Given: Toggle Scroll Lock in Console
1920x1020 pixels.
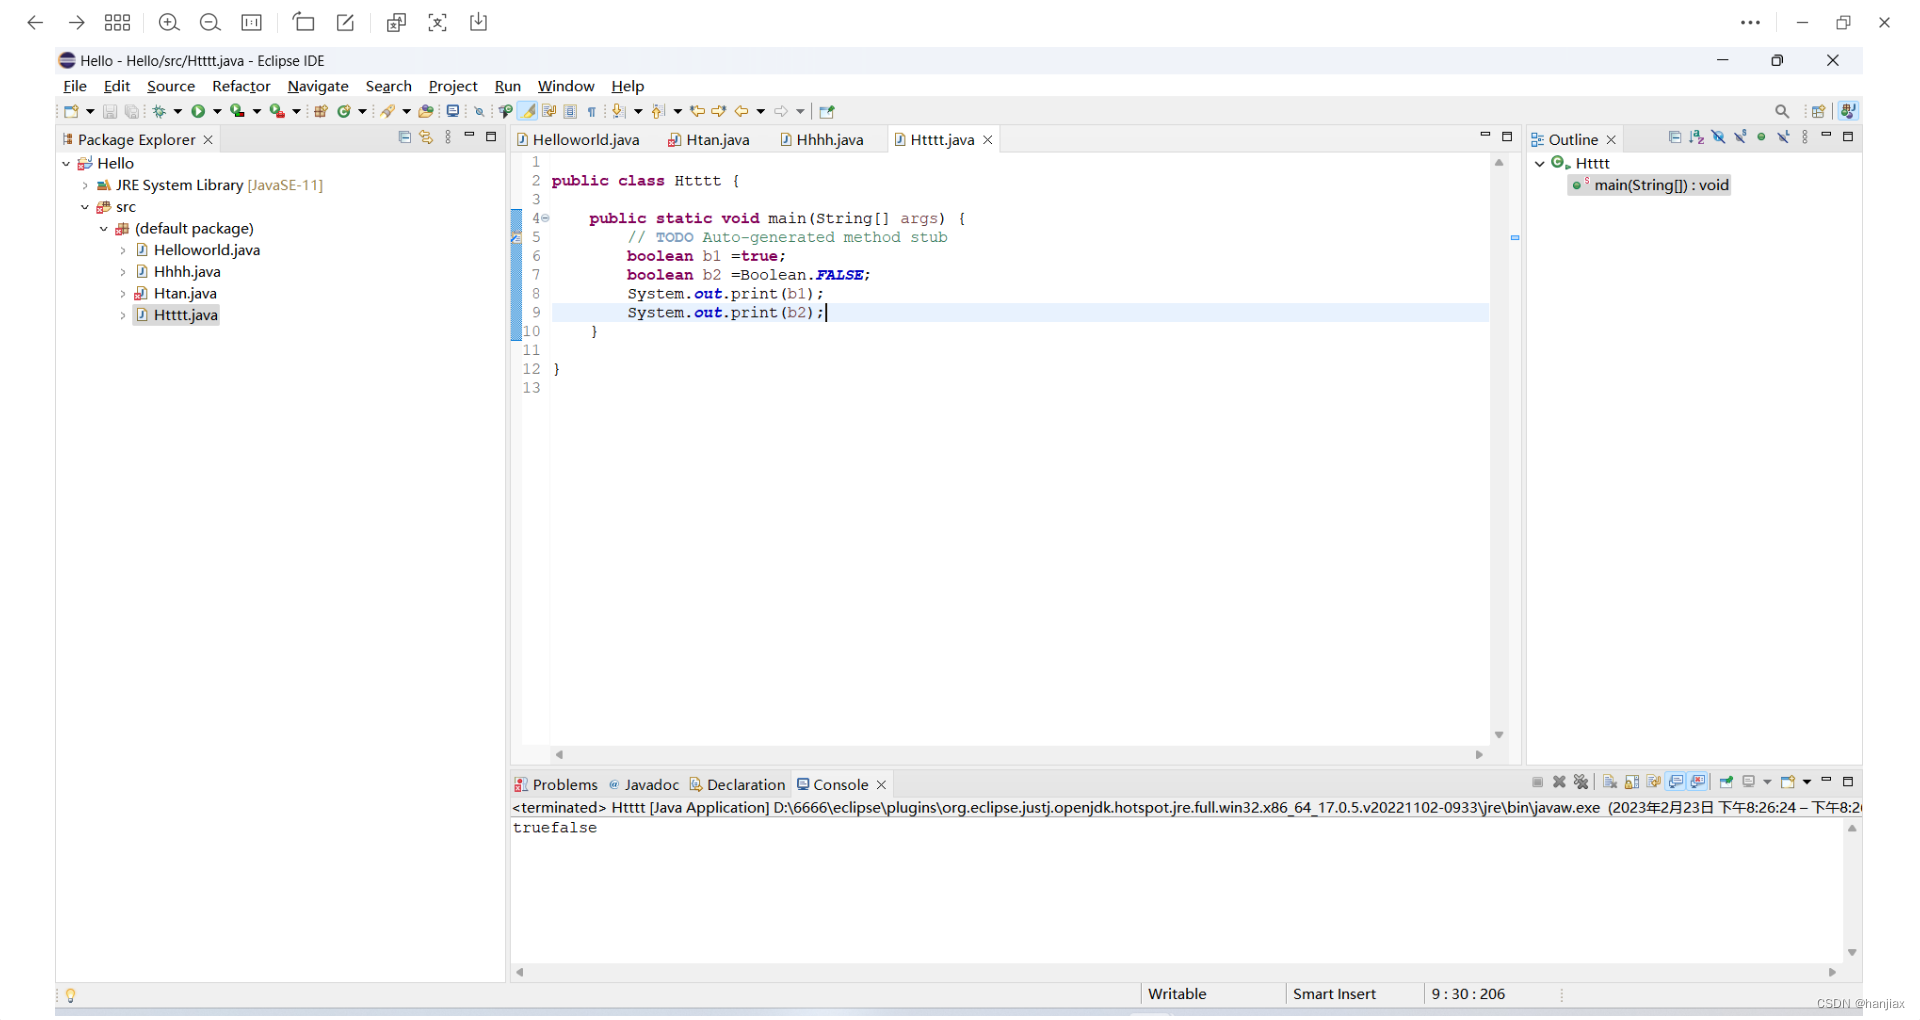Looking at the screenshot, I should [1632, 782].
